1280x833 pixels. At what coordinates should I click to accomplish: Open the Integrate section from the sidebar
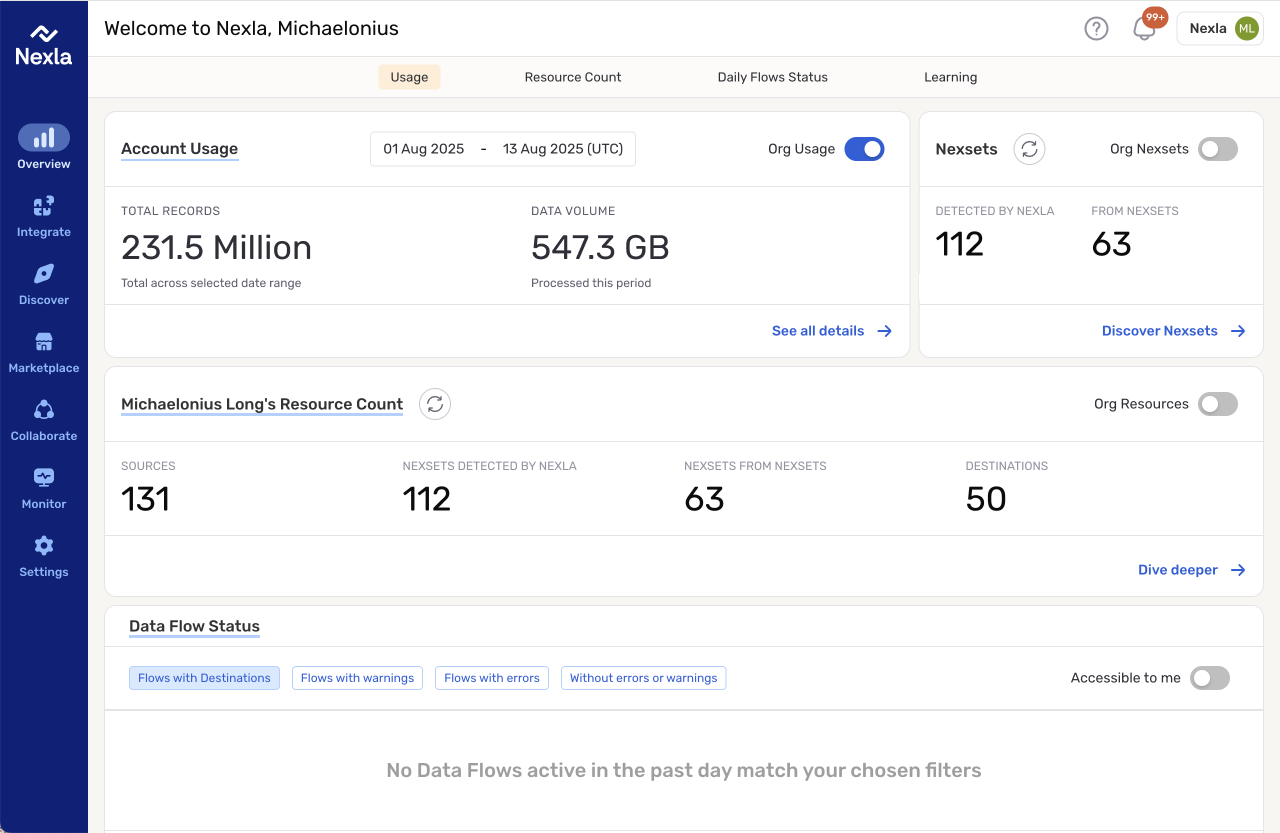click(x=44, y=205)
